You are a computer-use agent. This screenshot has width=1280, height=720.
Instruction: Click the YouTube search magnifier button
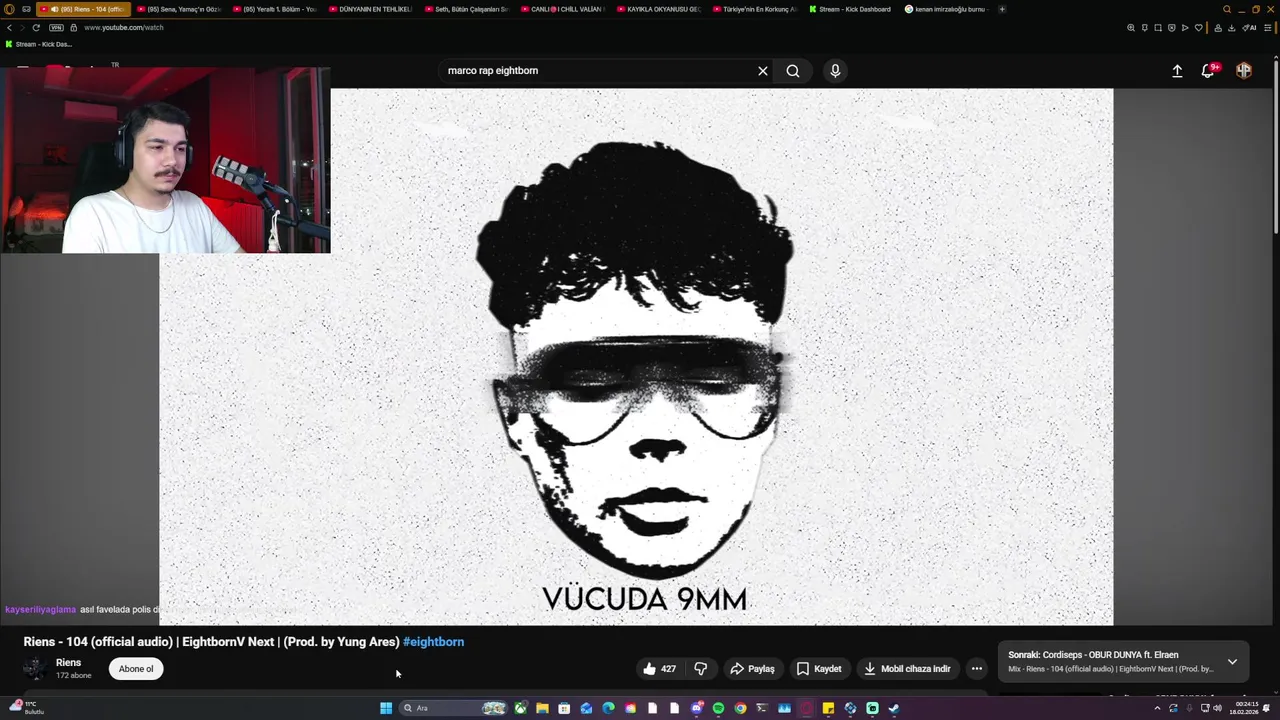793,71
